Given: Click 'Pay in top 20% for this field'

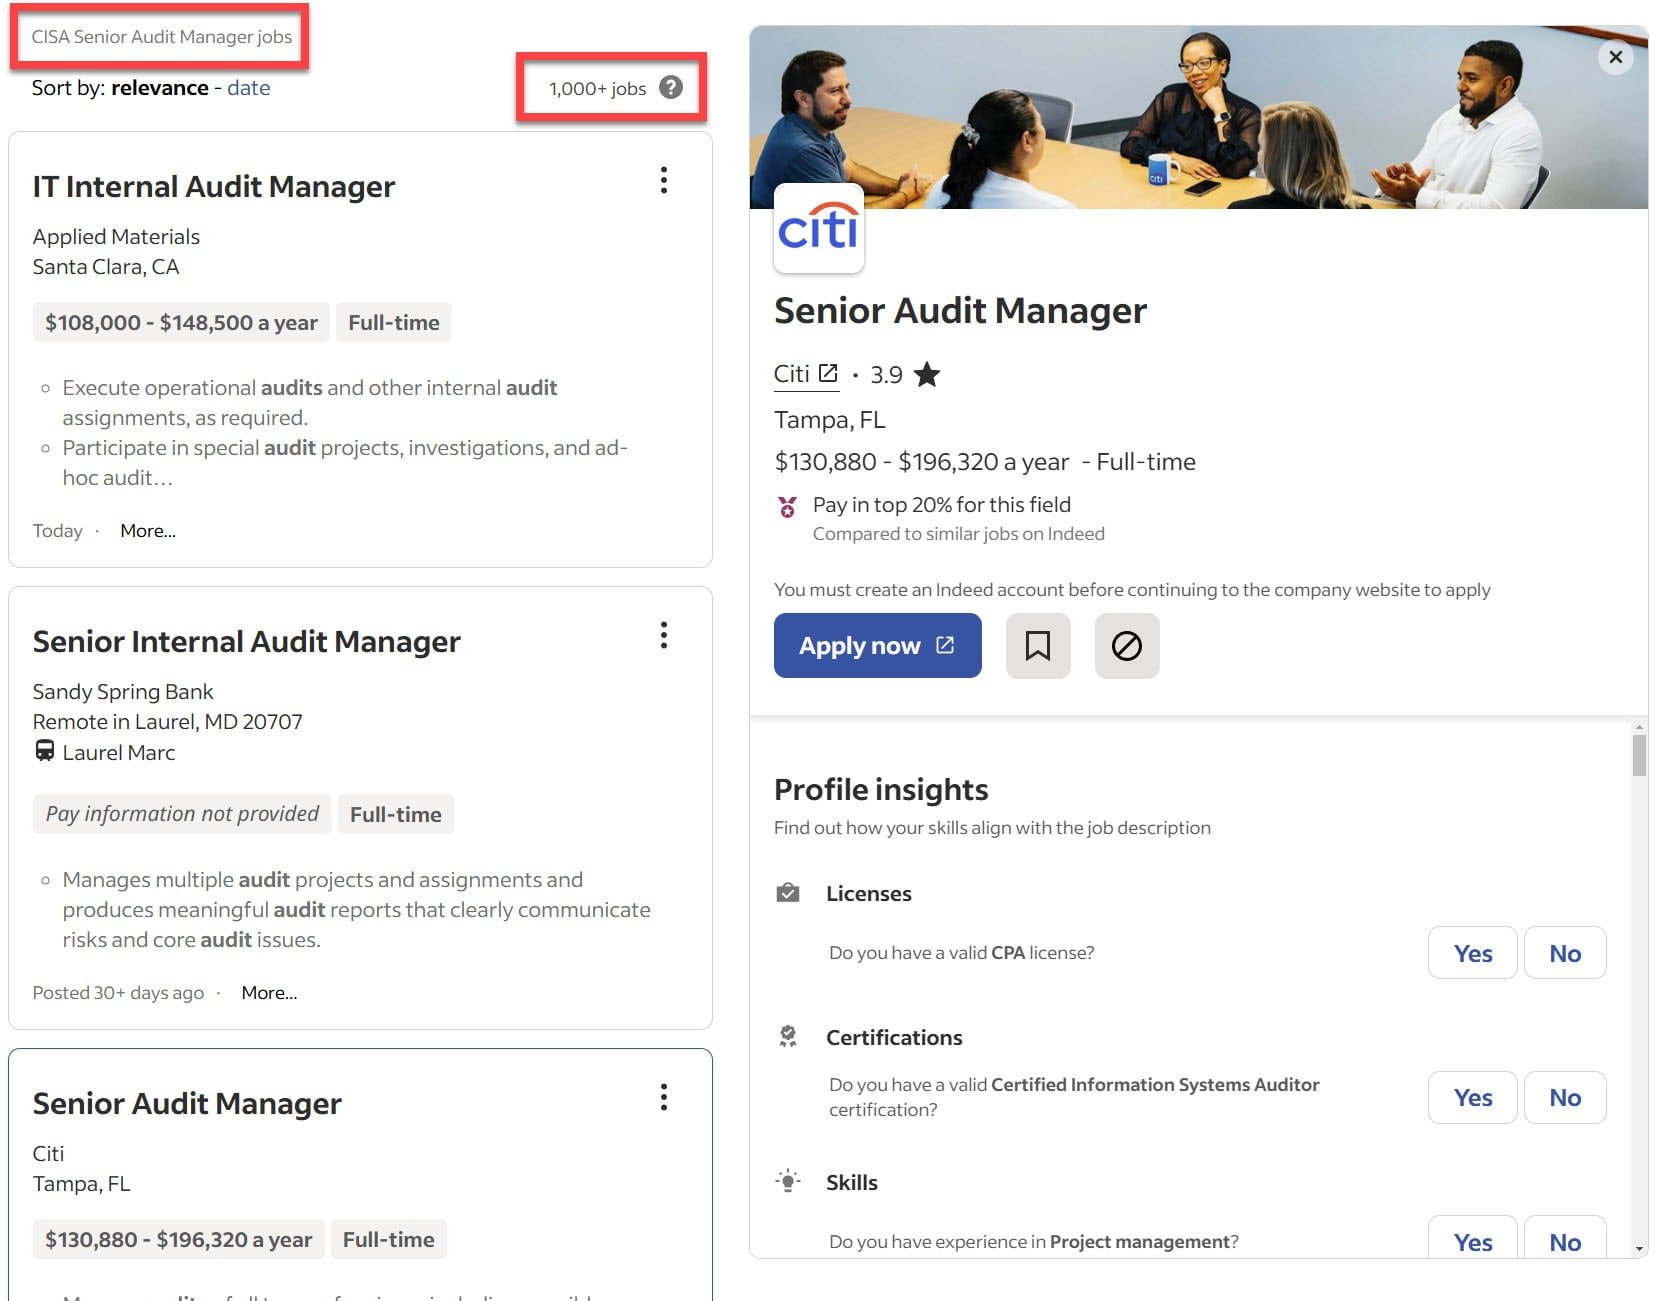Looking at the screenshot, I should coord(942,505).
